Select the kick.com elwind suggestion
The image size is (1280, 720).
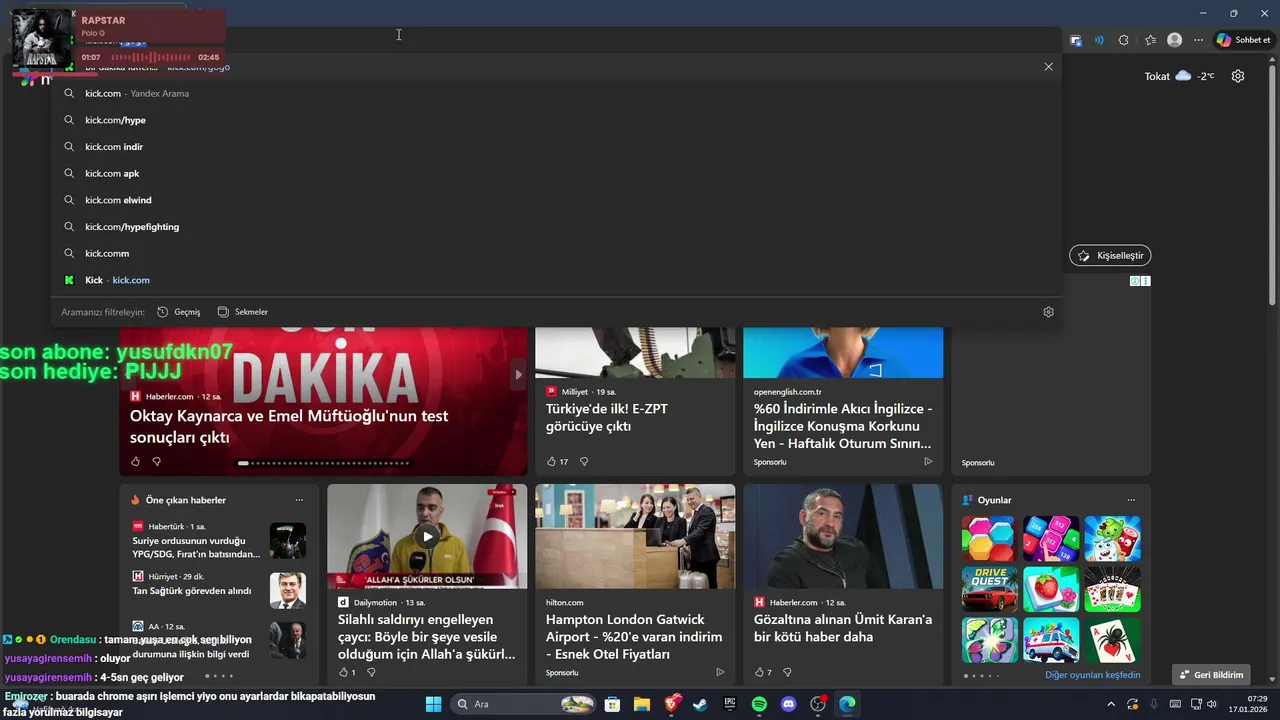[x=556, y=200]
